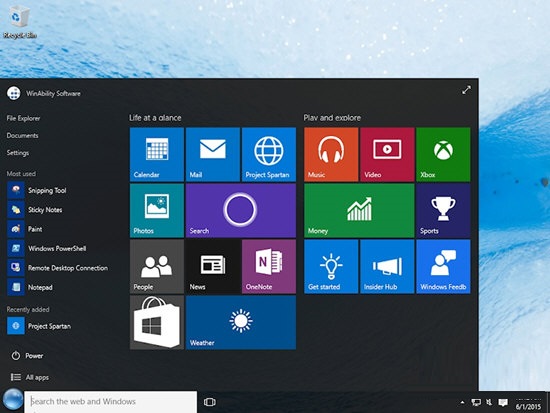
Task: Open the Mail tile
Action: pyautogui.click(x=213, y=154)
